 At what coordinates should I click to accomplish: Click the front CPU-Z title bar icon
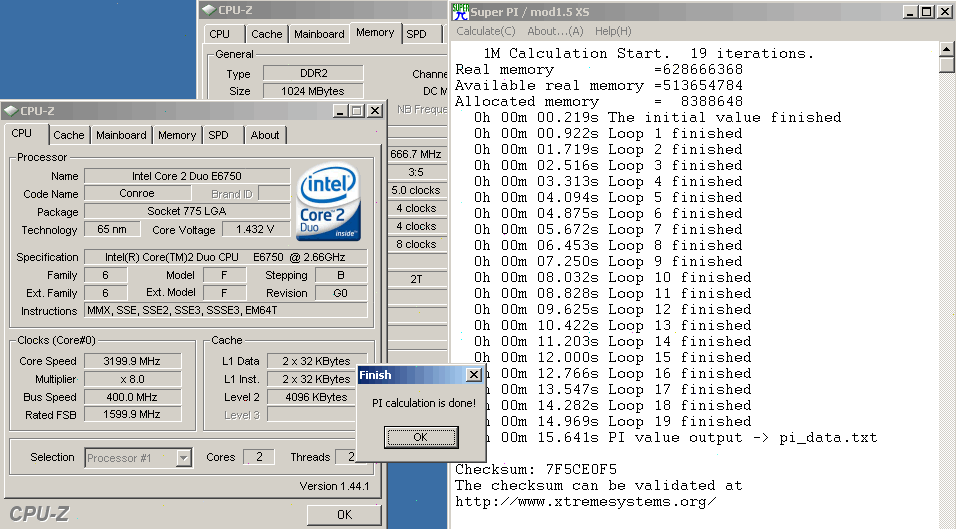coord(10,111)
